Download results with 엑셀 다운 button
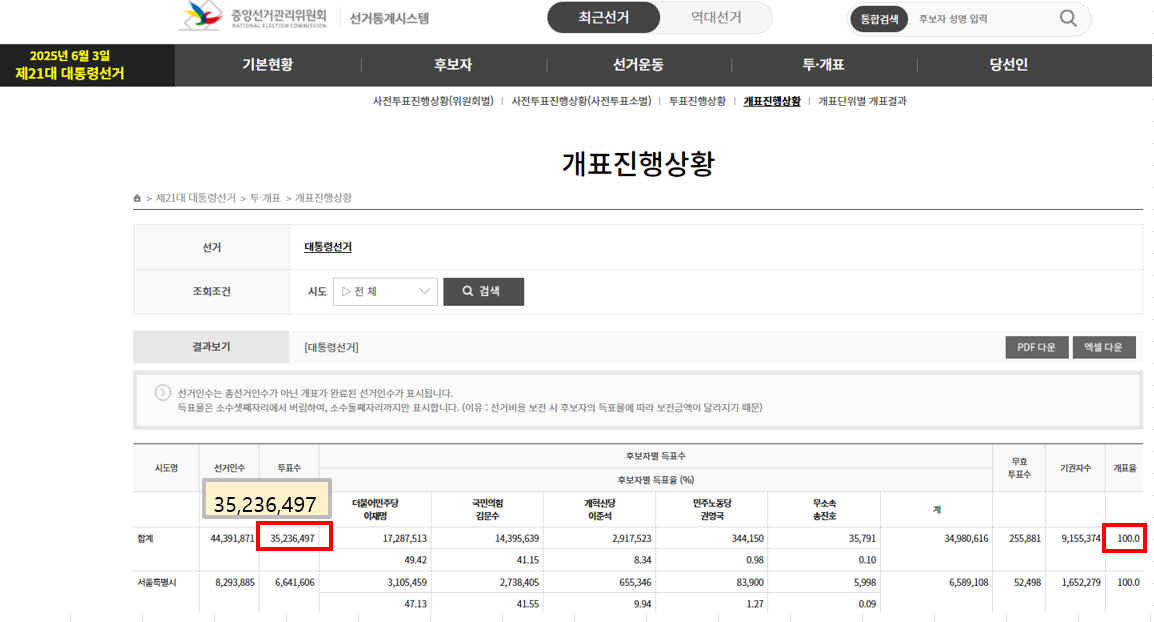Image resolution: width=1154 pixels, height=622 pixels. pyautogui.click(x=1104, y=347)
